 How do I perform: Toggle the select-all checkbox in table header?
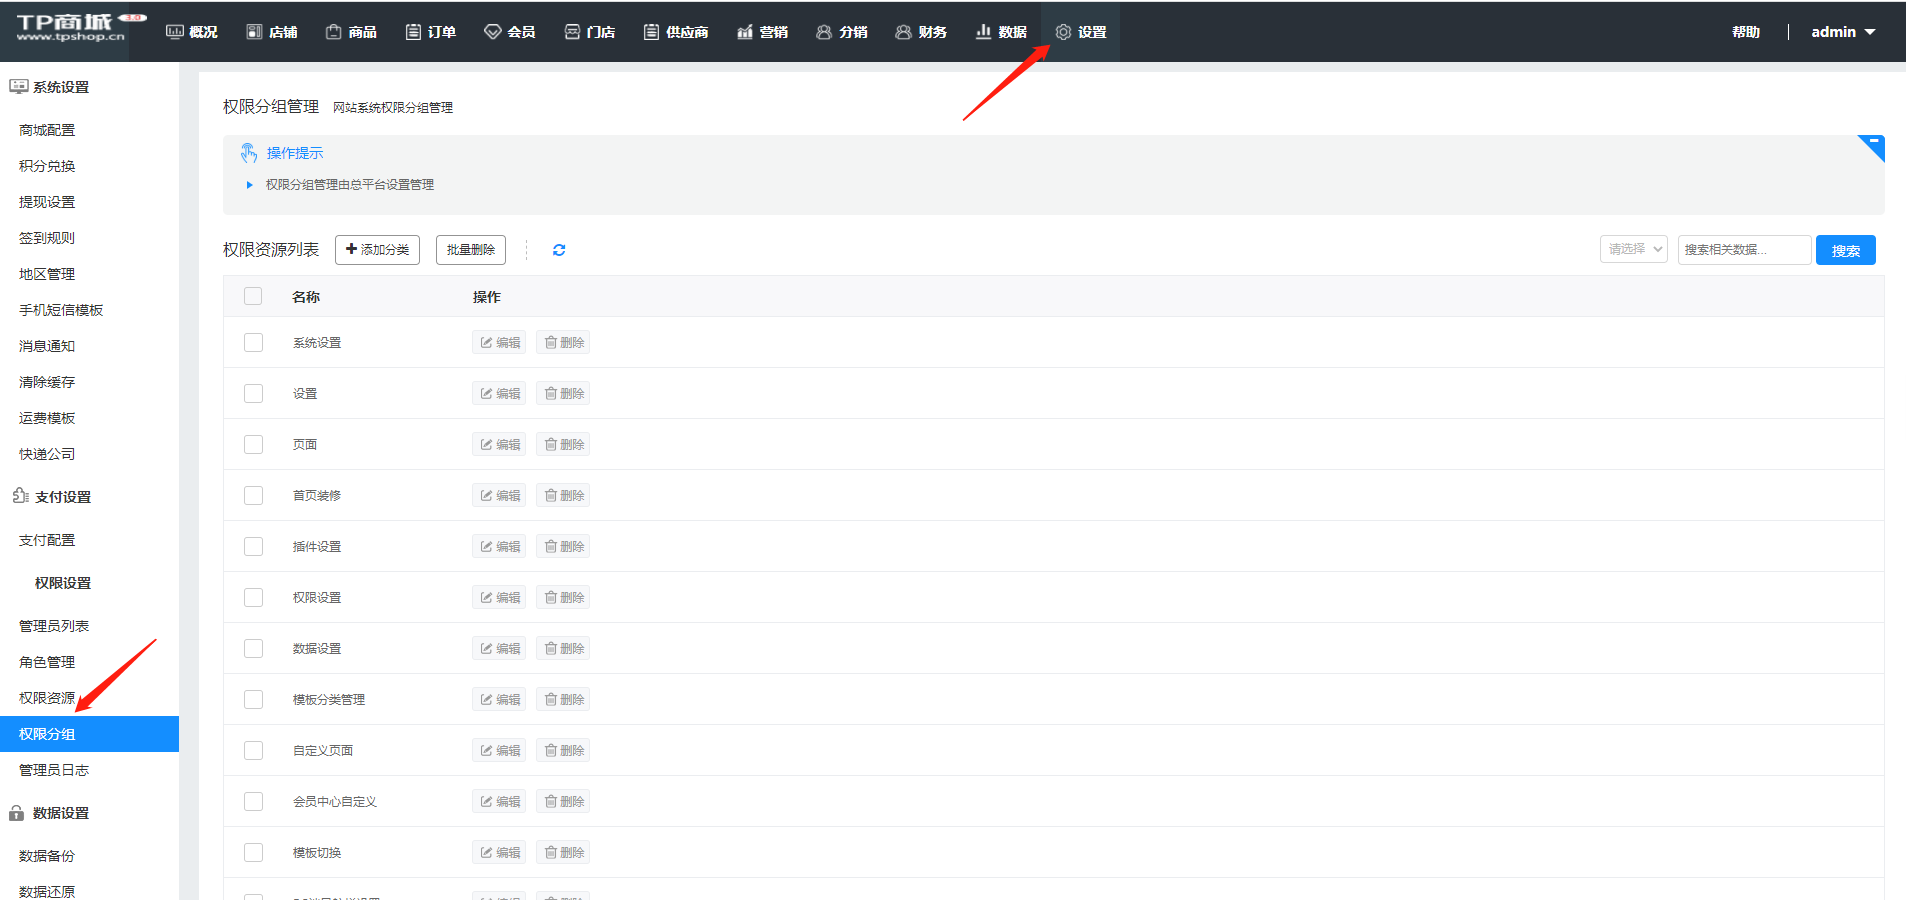coord(253,296)
